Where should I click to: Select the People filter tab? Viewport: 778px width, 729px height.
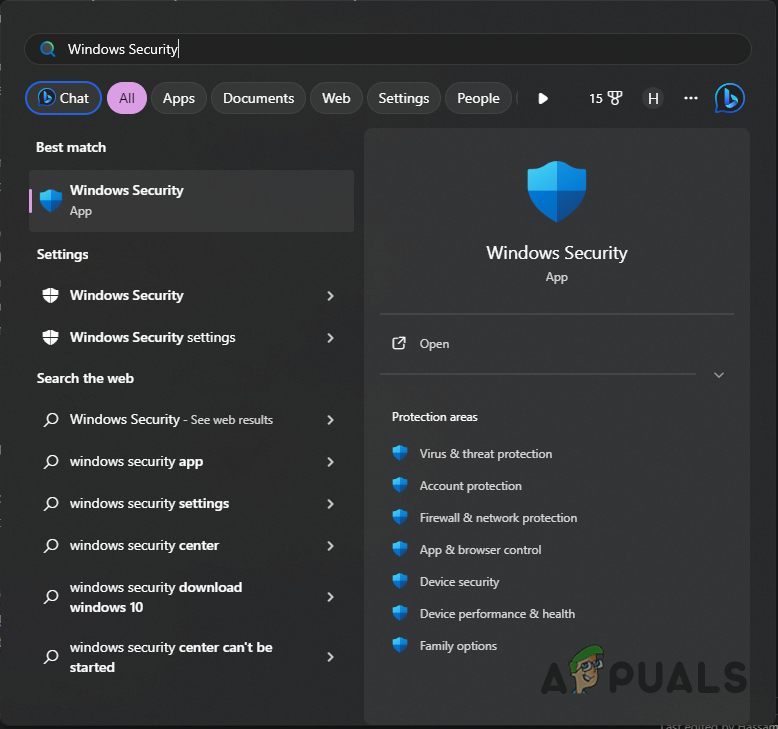click(x=478, y=98)
